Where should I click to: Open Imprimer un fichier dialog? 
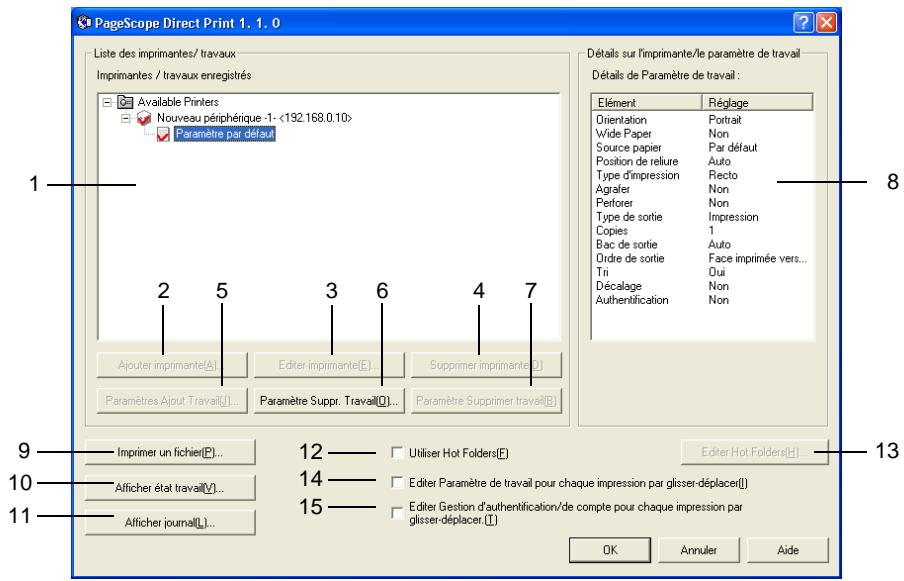click(170, 452)
